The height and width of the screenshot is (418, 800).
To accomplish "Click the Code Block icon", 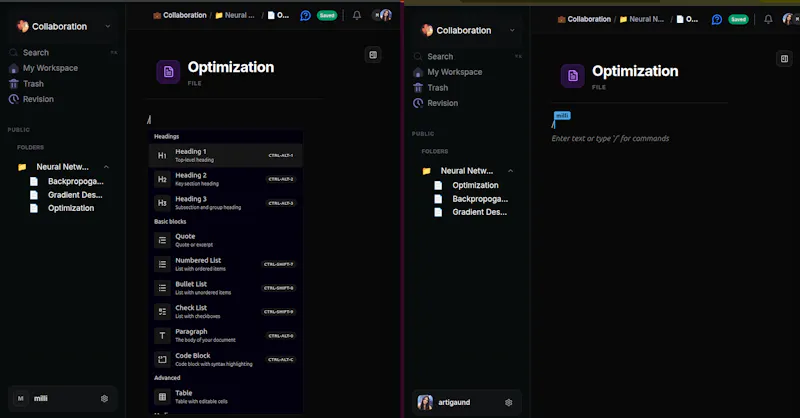I will click(162, 359).
